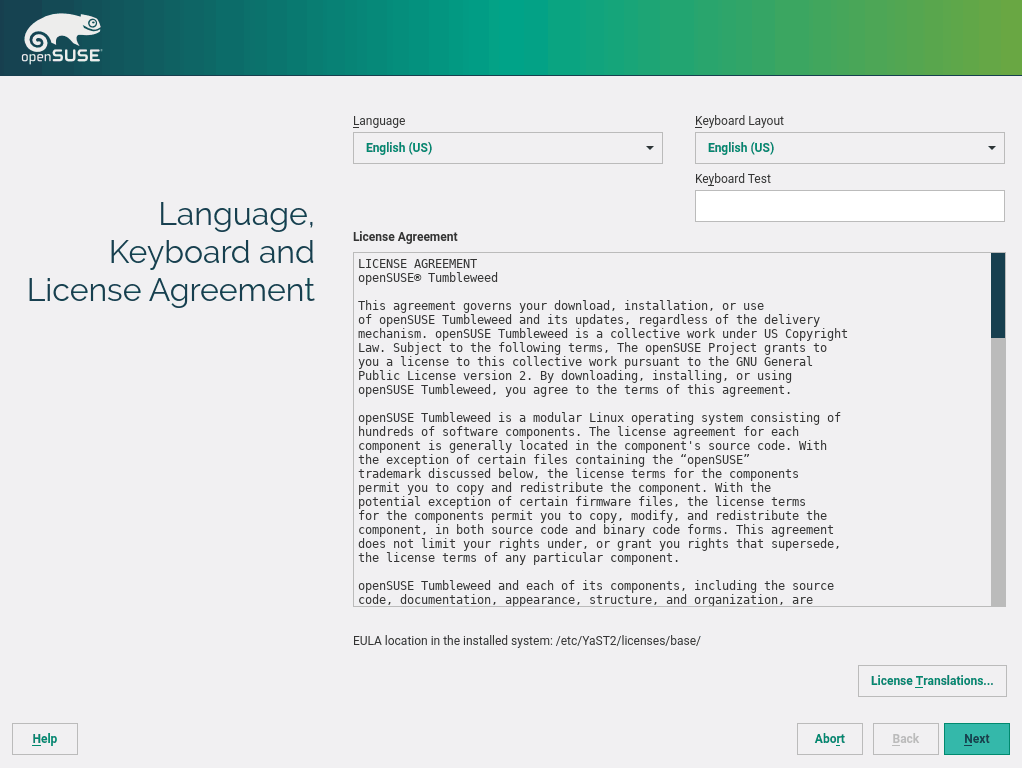Open License Translations
The height and width of the screenshot is (768, 1022).
[931, 681]
